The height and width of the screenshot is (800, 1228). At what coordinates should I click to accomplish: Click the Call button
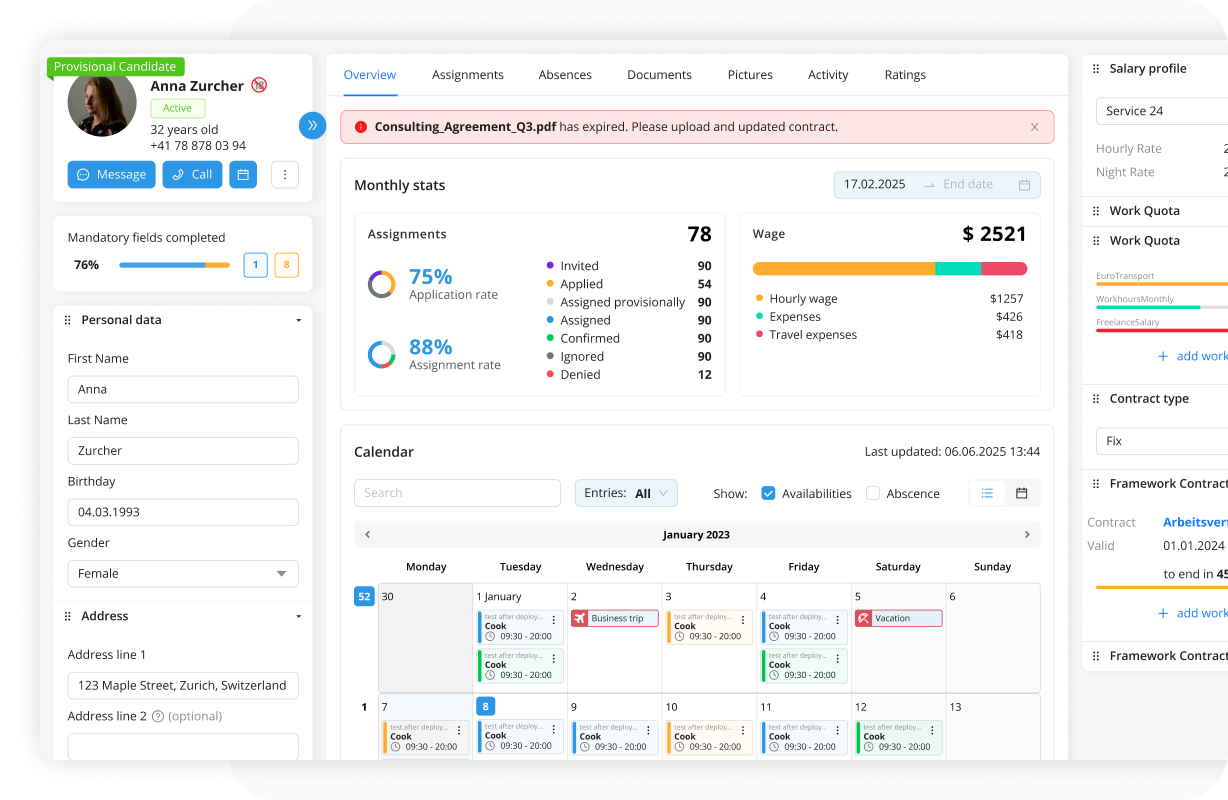(192, 175)
